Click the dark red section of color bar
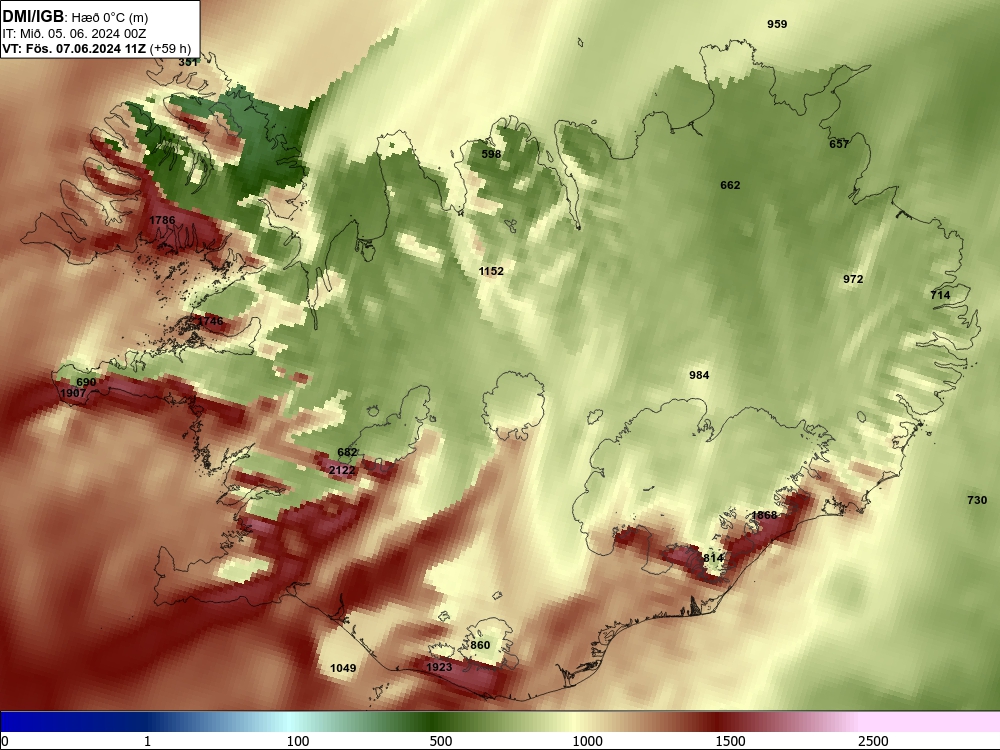Viewport: 1000px width, 750px height. tap(714, 721)
